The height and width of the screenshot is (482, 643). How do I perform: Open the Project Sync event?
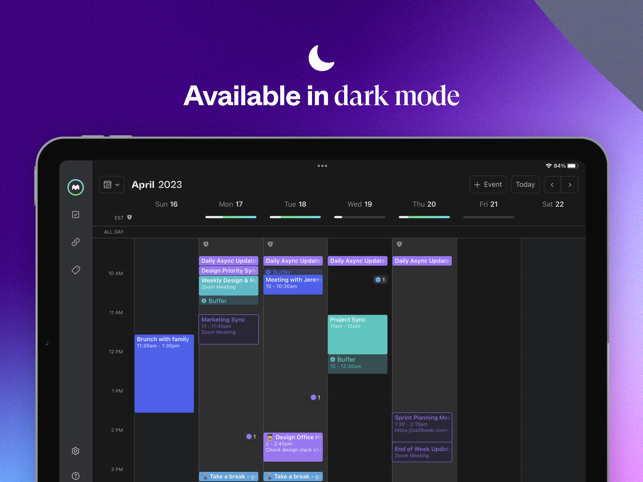coord(358,334)
